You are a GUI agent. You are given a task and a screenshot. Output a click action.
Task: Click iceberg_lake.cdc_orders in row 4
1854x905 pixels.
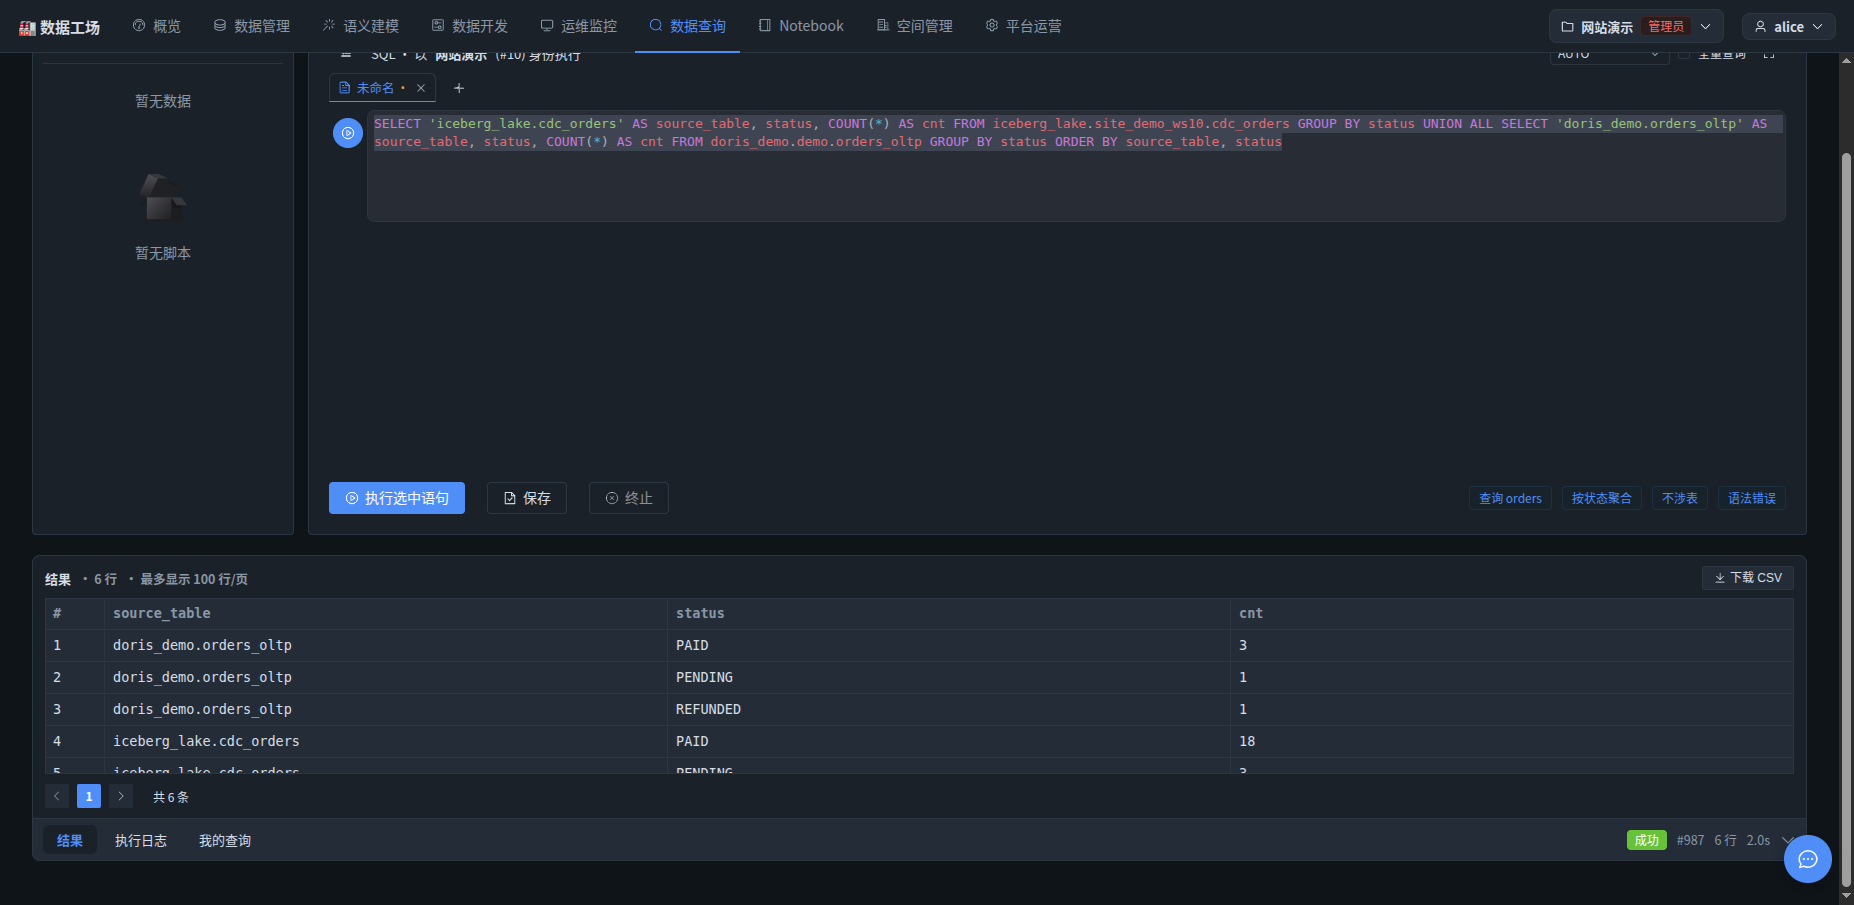[x=206, y=741]
